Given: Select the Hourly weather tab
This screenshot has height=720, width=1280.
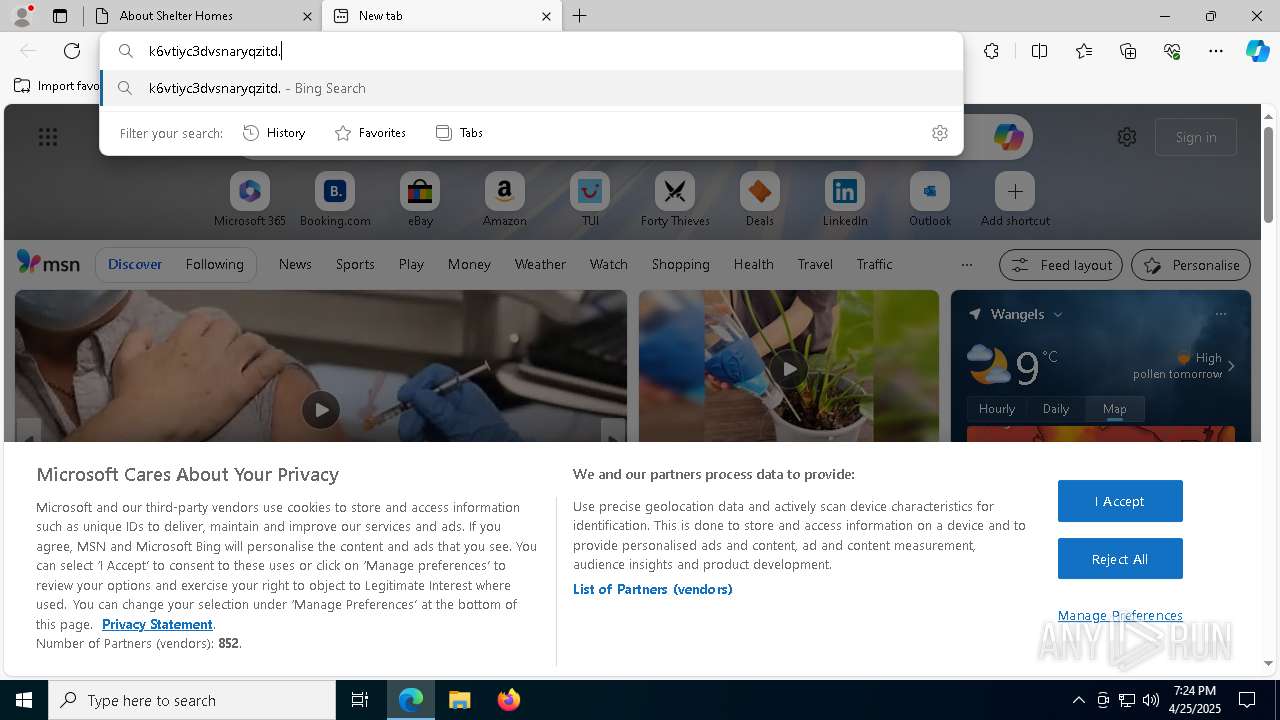Looking at the screenshot, I should click(997, 409).
